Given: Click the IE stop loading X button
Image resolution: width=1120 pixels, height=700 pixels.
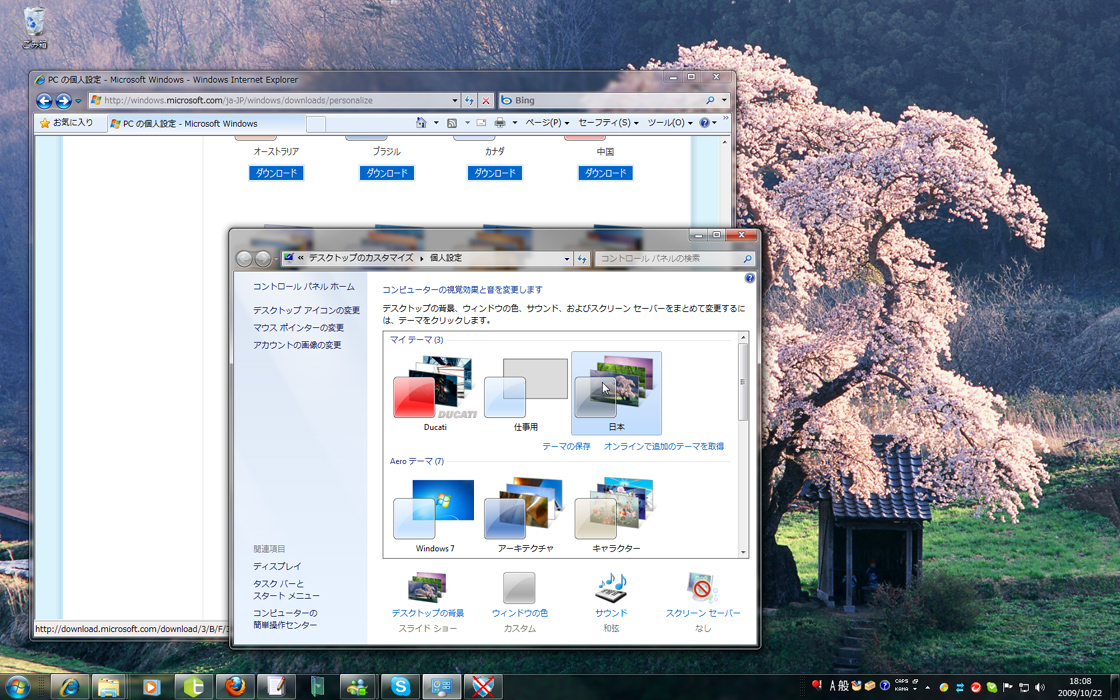Looking at the screenshot, I should pyautogui.click(x=486, y=101).
